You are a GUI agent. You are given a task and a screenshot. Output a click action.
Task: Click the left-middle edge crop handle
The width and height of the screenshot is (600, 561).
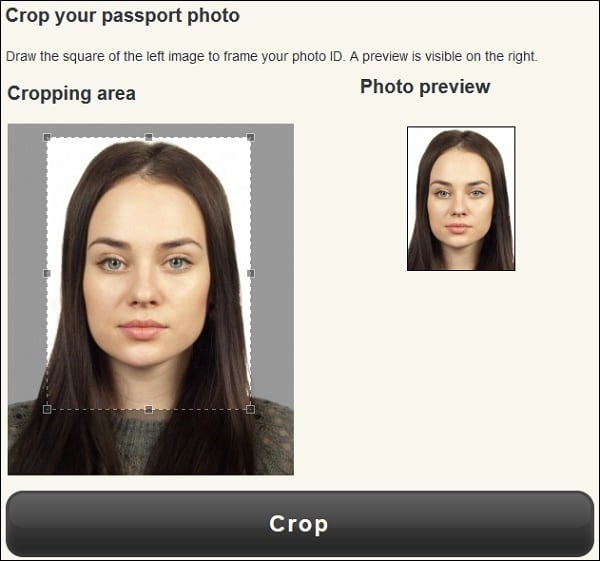coord(47,273)
